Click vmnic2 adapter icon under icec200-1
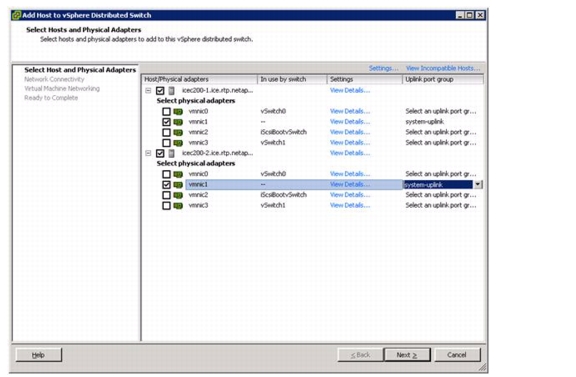576x377 pixels. click(x=178, y=132)
